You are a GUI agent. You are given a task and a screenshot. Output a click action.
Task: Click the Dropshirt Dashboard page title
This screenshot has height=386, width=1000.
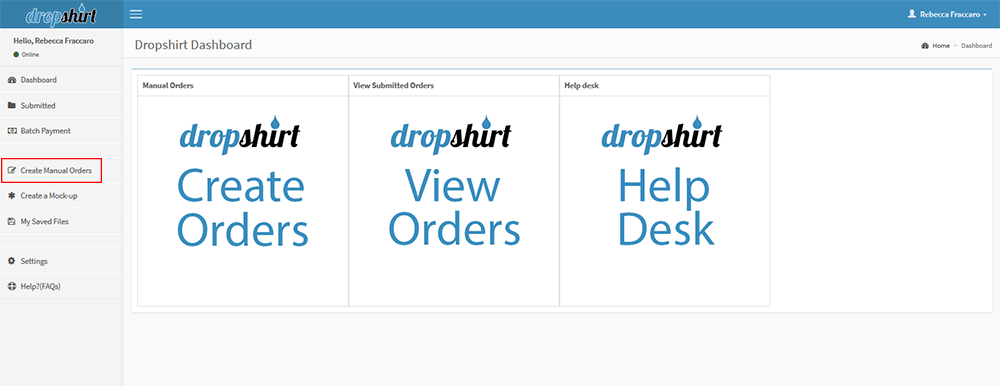[193, 45]
